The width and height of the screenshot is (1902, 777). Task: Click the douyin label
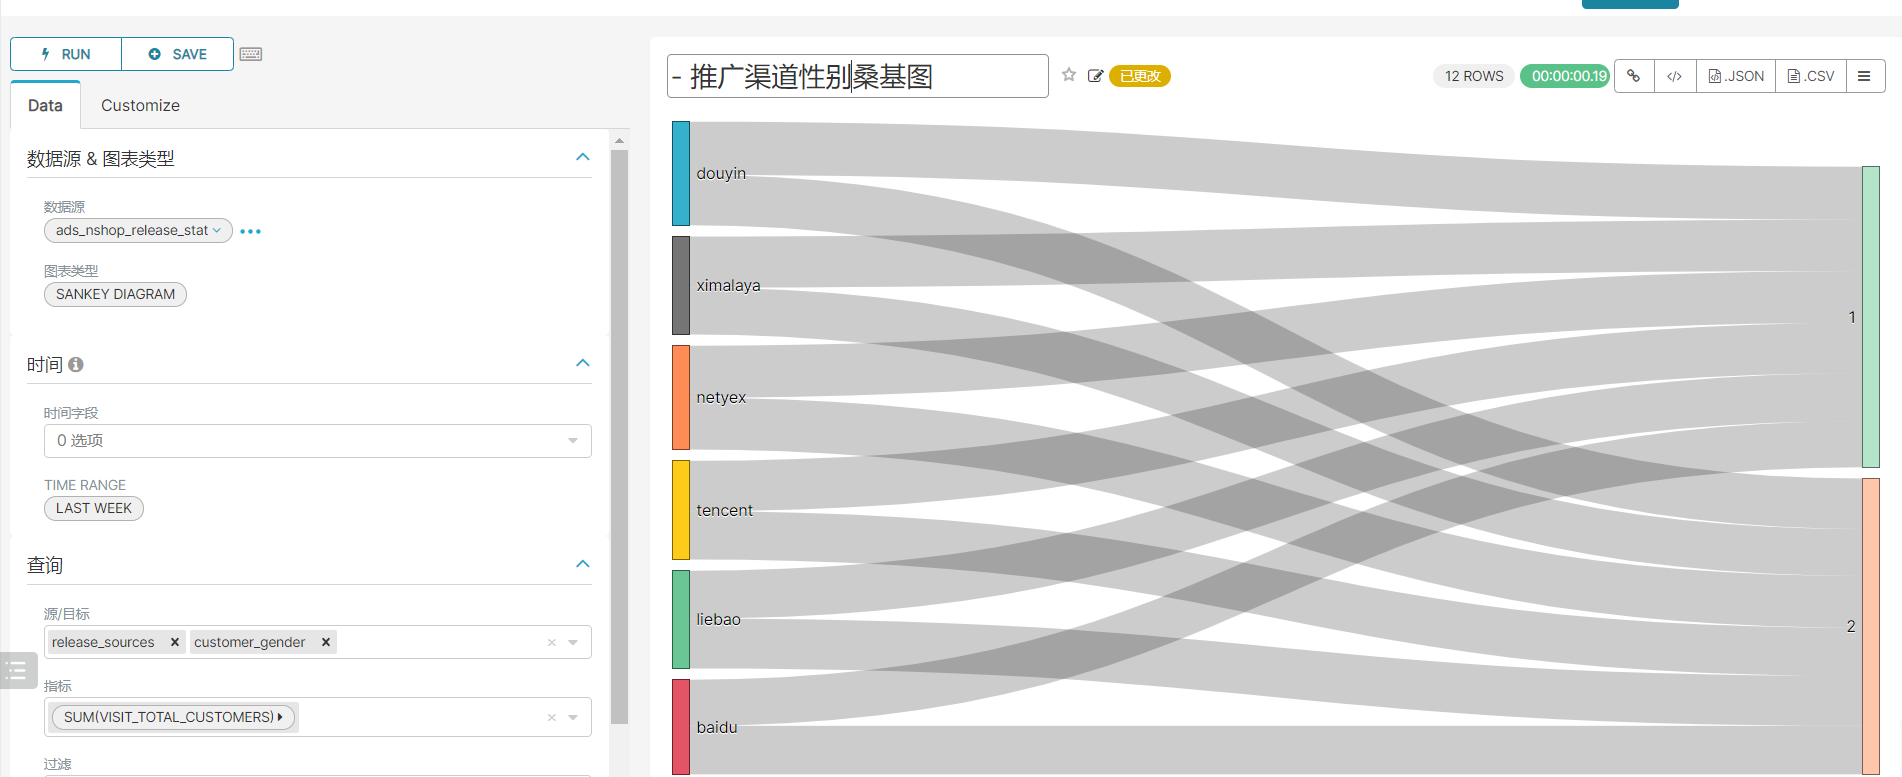[721, 173]
